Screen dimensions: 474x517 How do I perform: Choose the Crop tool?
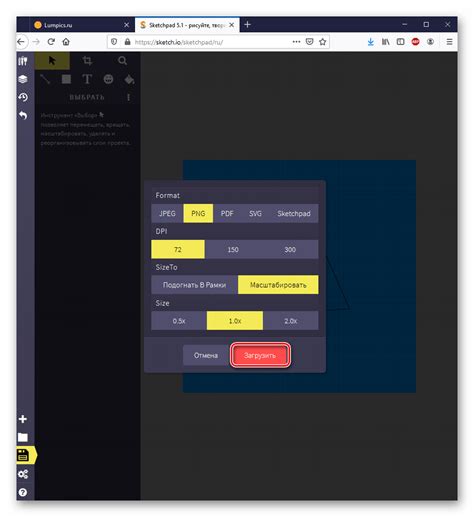coord(87,60)
